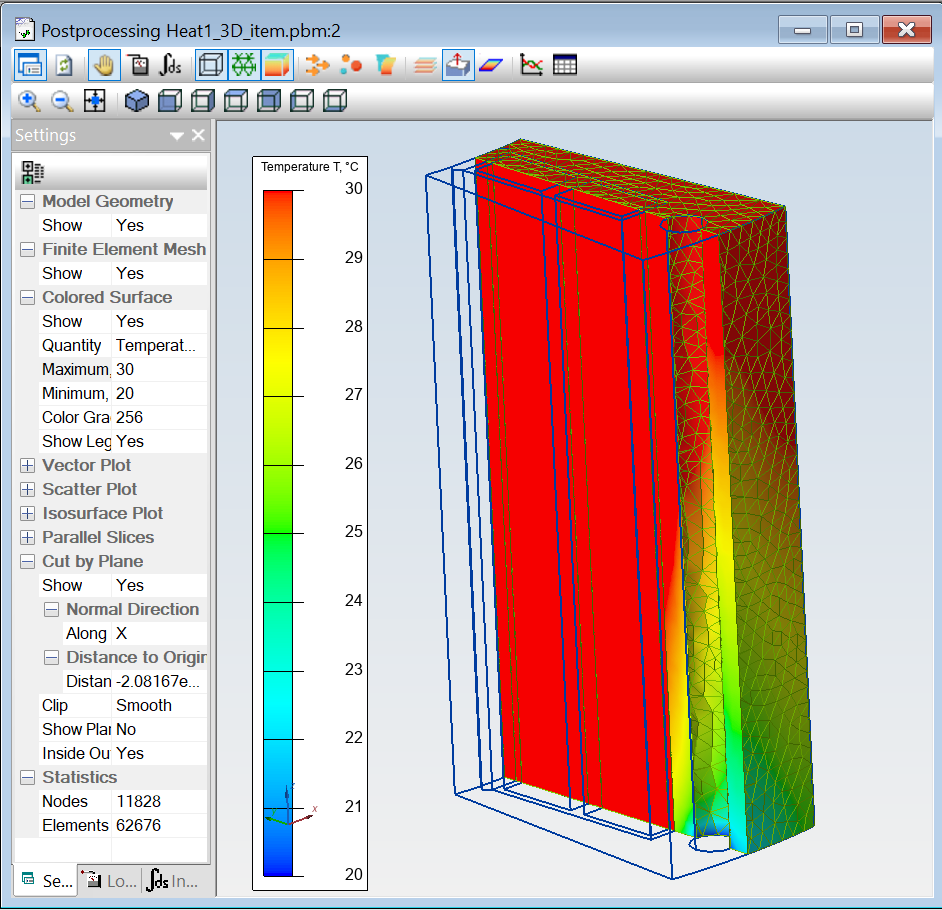Change the Clip Smooth value
Image resolution: width=942 pixels, height=910 pixels.
(x=159, y=706)
